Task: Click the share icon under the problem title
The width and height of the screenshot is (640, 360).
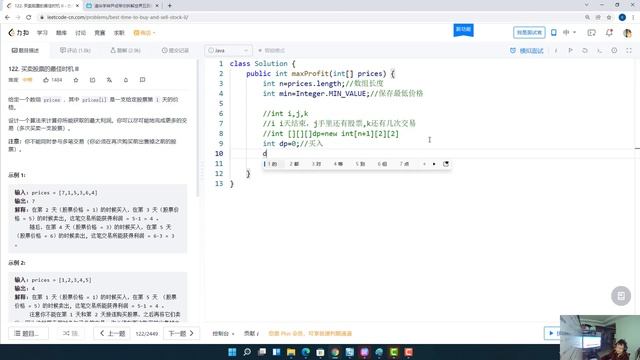Action: click(x=93, y=80)
